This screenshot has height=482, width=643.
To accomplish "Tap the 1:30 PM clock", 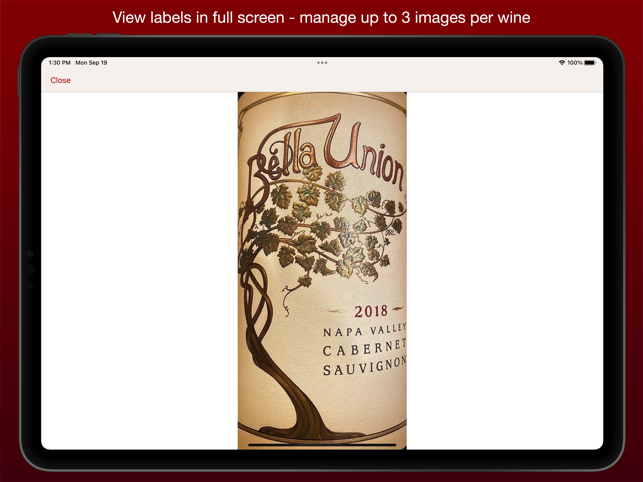I will [x=59, y=63].
